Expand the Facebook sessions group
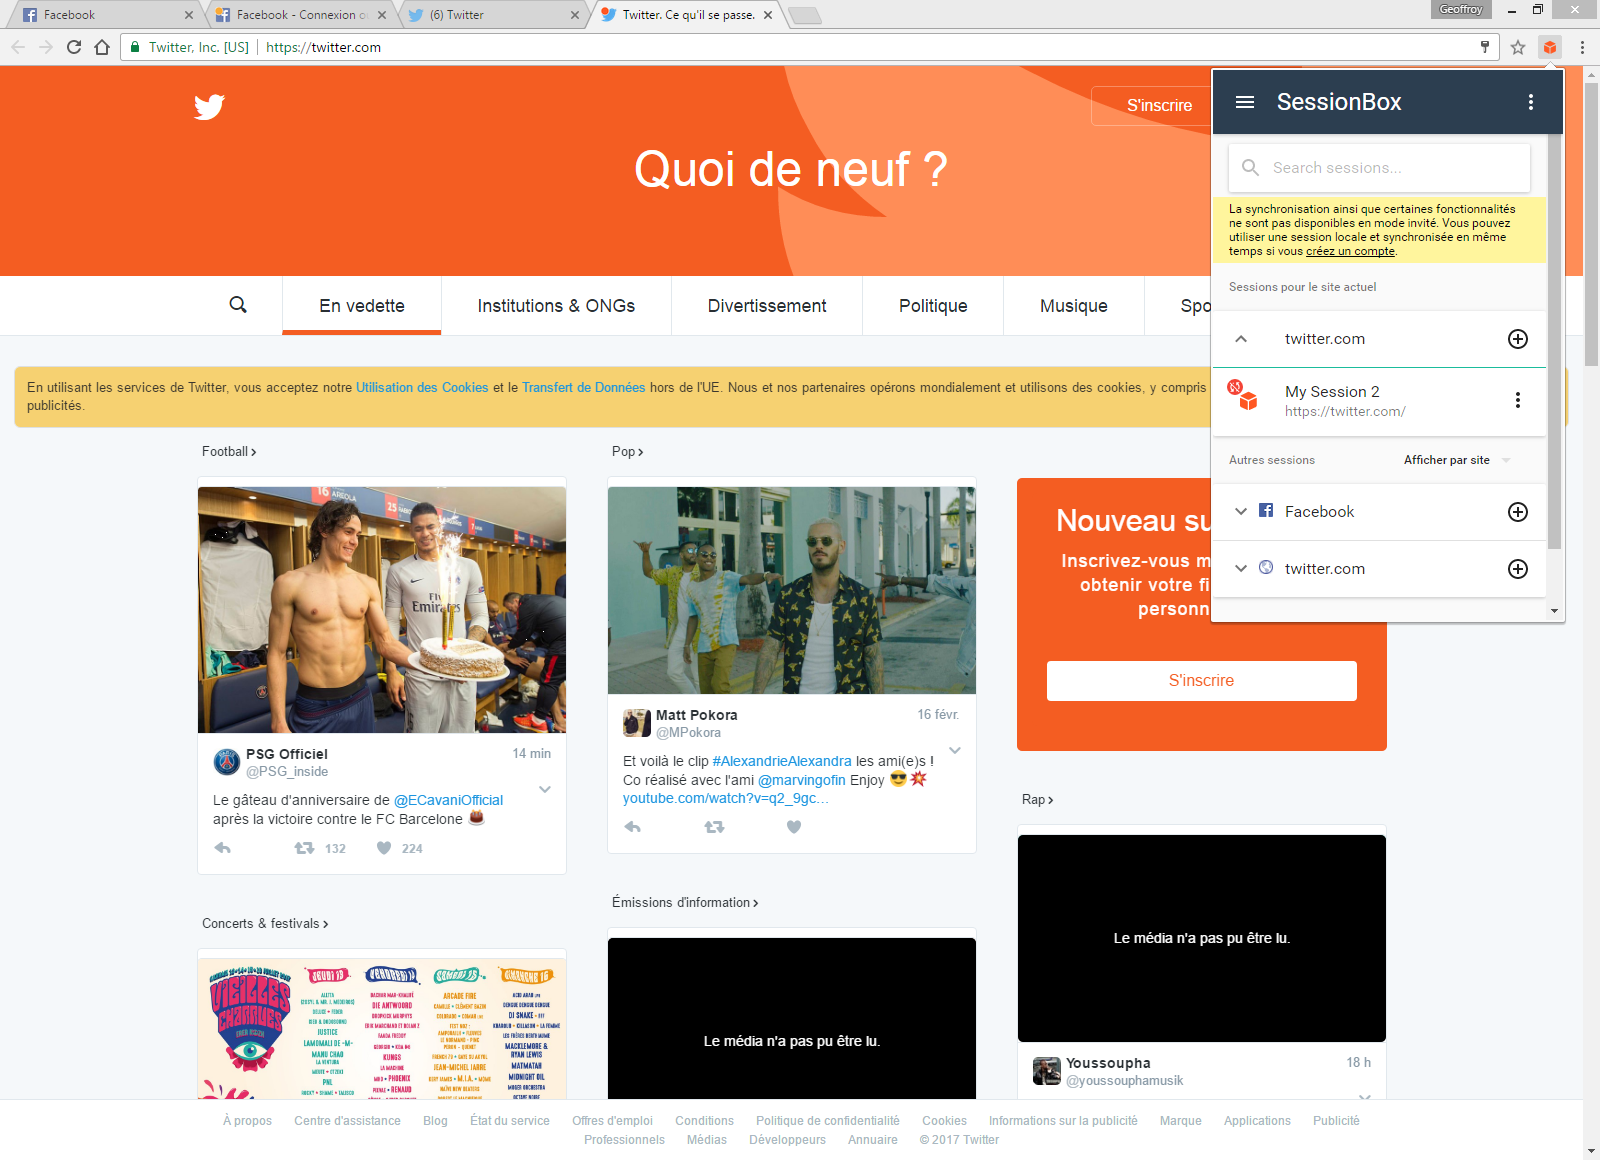The width and height of the screenshot is (1600, 1160). [1241, 512]
